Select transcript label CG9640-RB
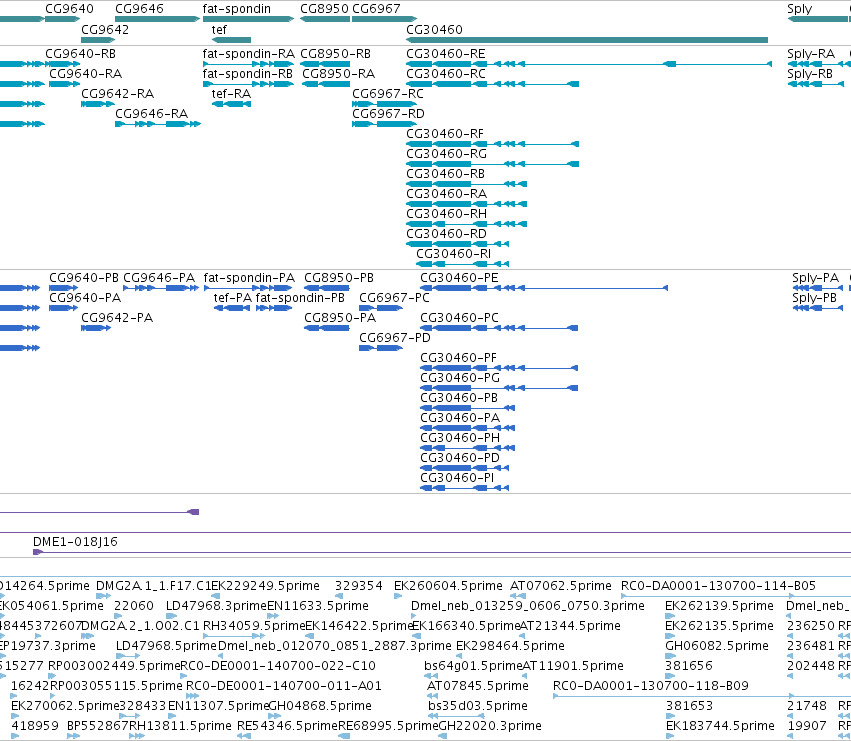Image resolution: width=851 pixels, height=741 pixels. 80,54
